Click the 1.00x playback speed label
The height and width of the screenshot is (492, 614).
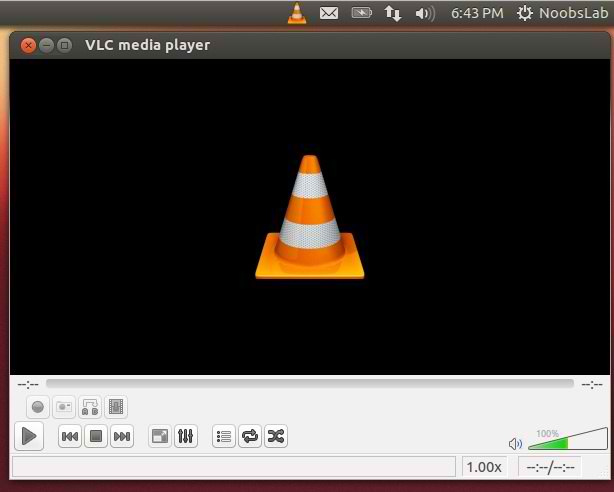484,467
